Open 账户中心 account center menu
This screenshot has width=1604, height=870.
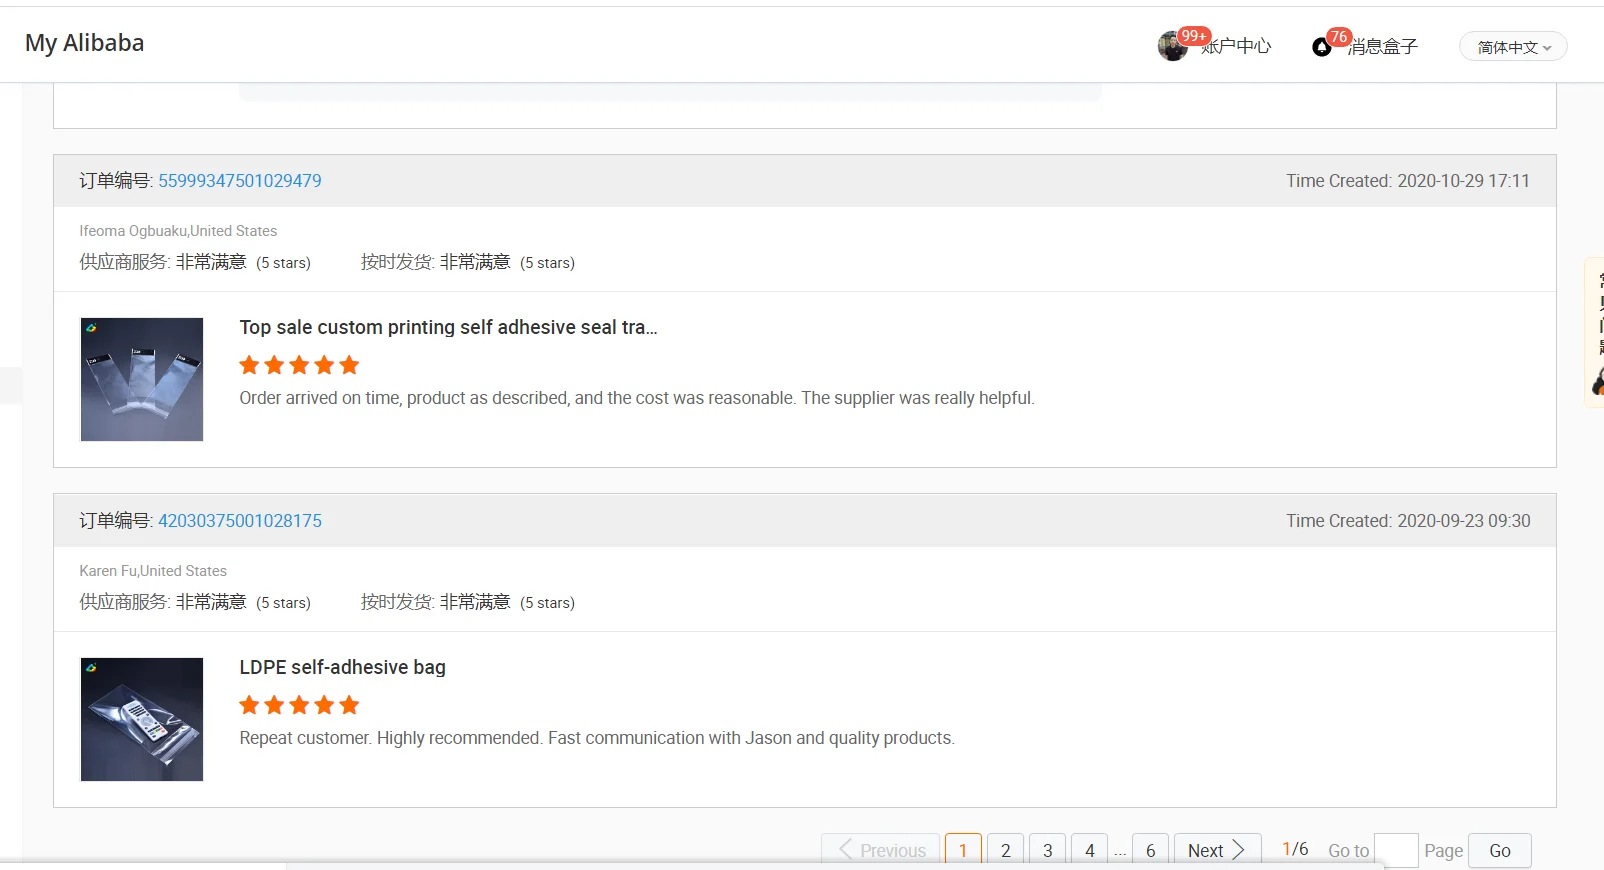tap(1236, 47)
